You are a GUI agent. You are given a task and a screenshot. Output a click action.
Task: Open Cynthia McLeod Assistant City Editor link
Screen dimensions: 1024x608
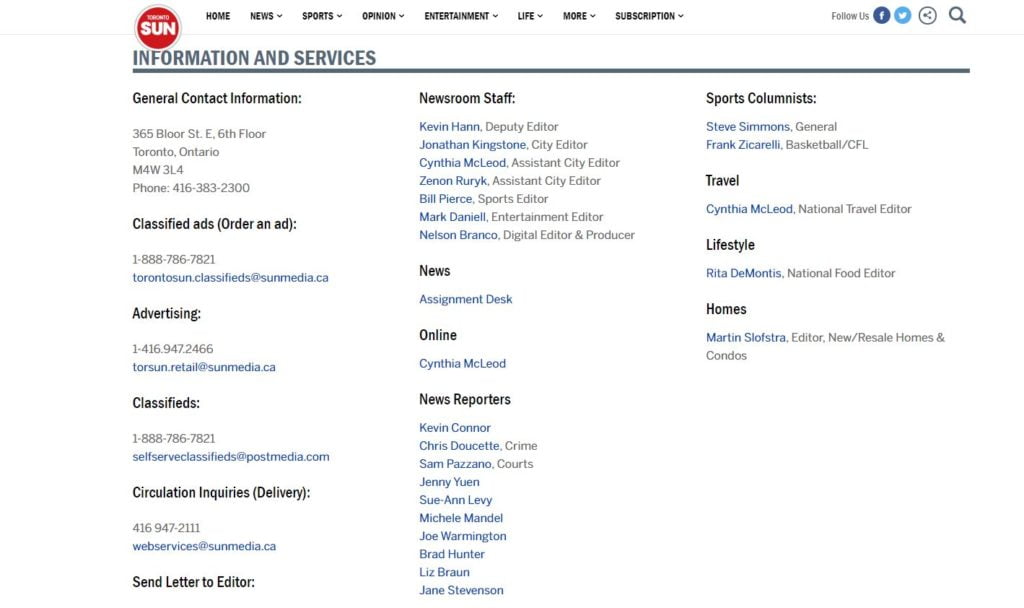(462, 163)
